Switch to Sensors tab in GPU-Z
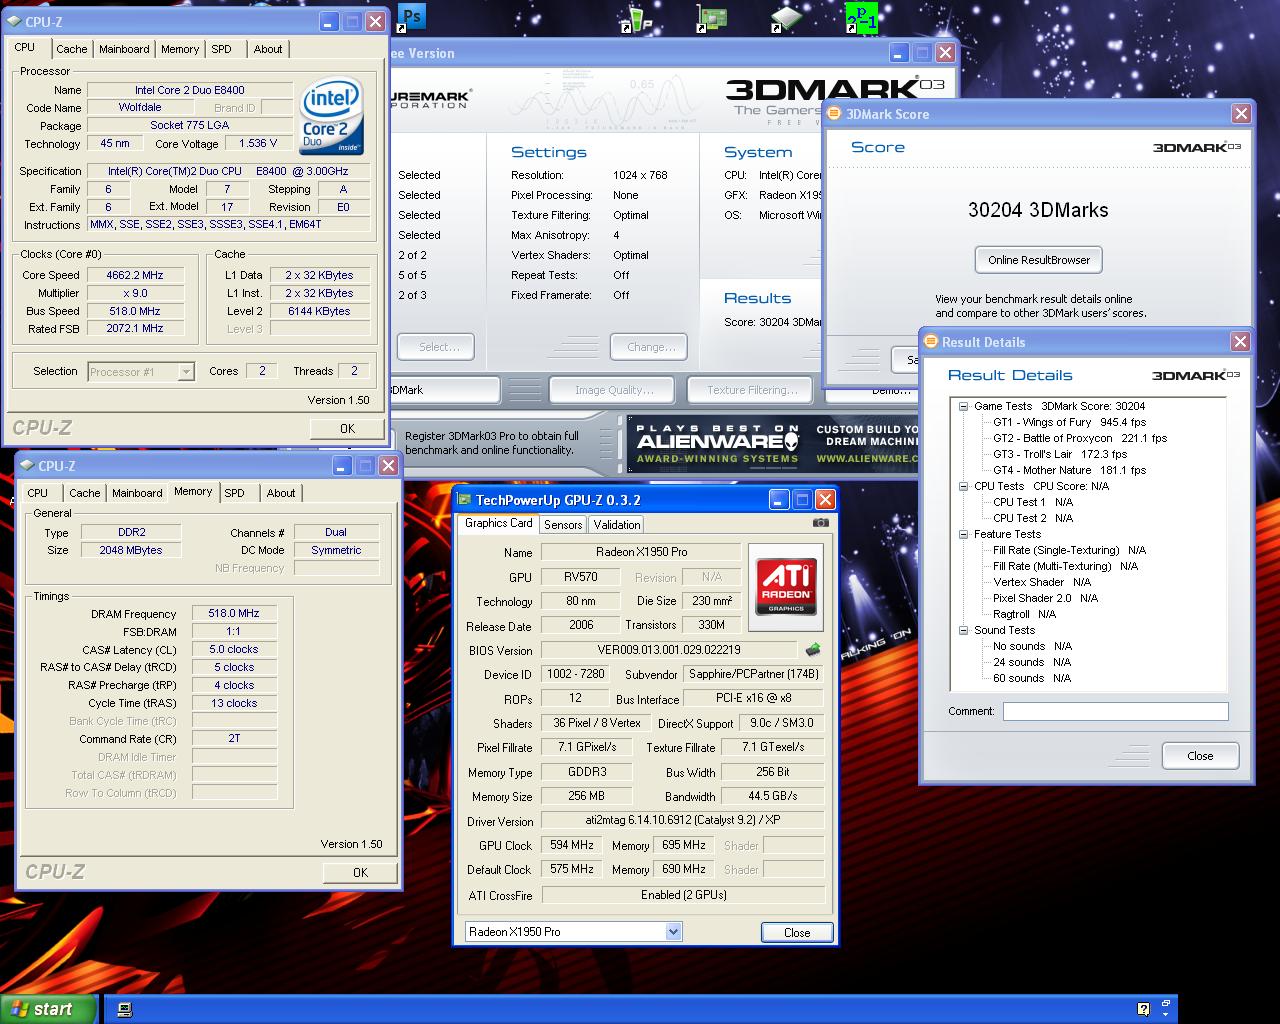 563,524
